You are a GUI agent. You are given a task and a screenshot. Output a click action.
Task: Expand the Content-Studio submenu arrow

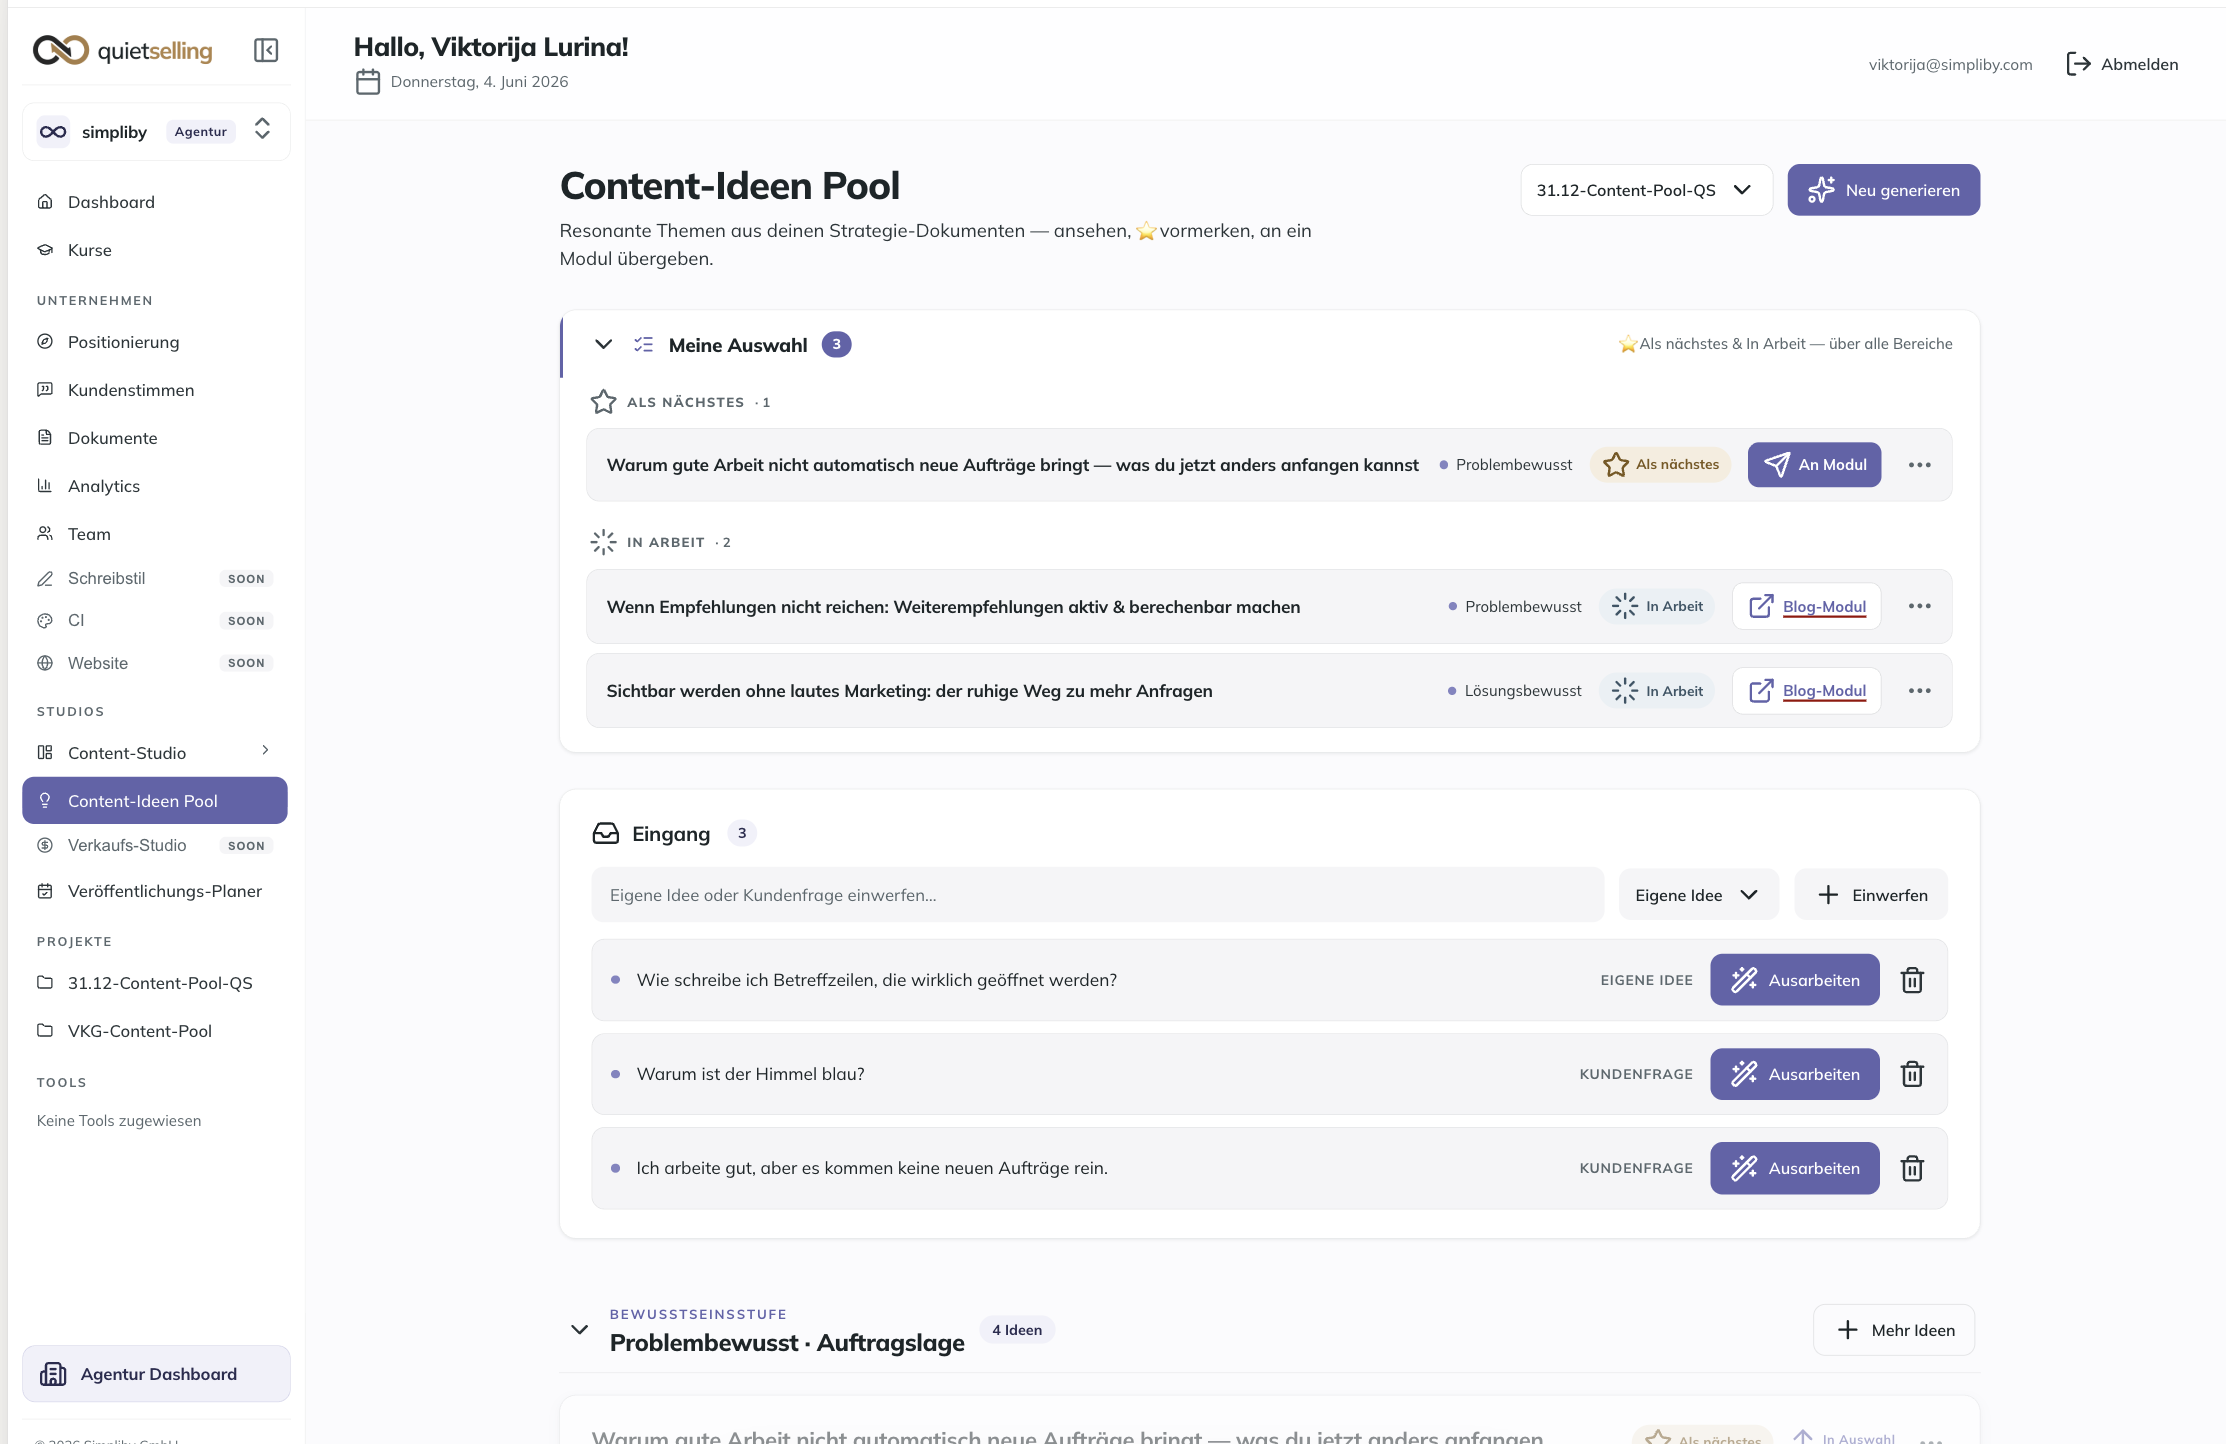tap(265, 750)
